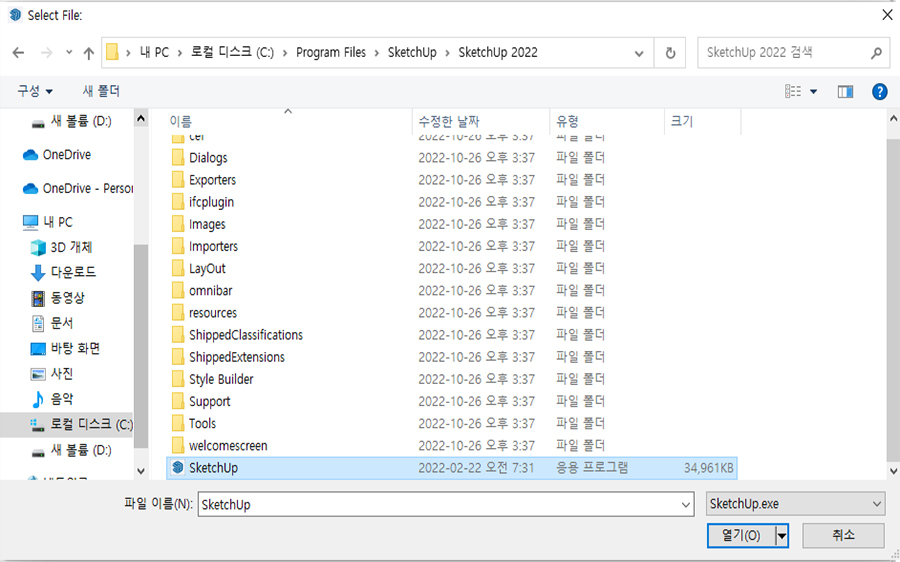This screenshot has height=562, width=900.
Task: Click Program Files breadcrumb
Action: tap(331, 53)
